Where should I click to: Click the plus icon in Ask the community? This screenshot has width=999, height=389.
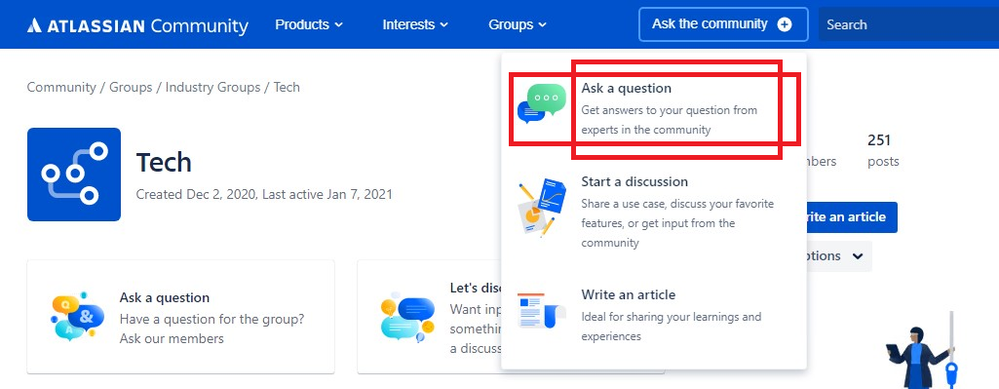pyautogui.click(x=785, y=25)
